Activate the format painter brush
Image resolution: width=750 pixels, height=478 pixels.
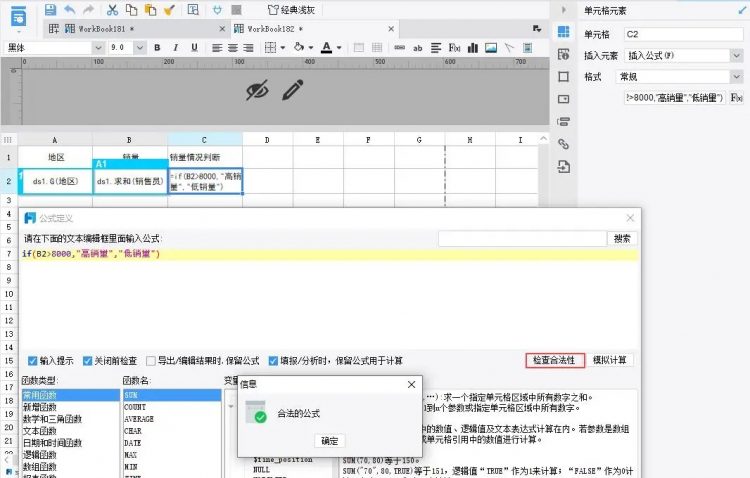click(x=169, y=9)
